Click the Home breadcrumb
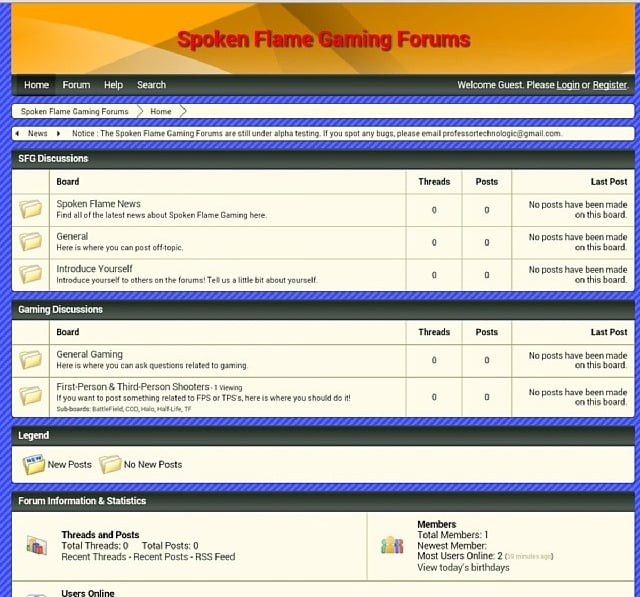This screenshot has height=597, width=640. pyautogui.click(x=161, y=111)
